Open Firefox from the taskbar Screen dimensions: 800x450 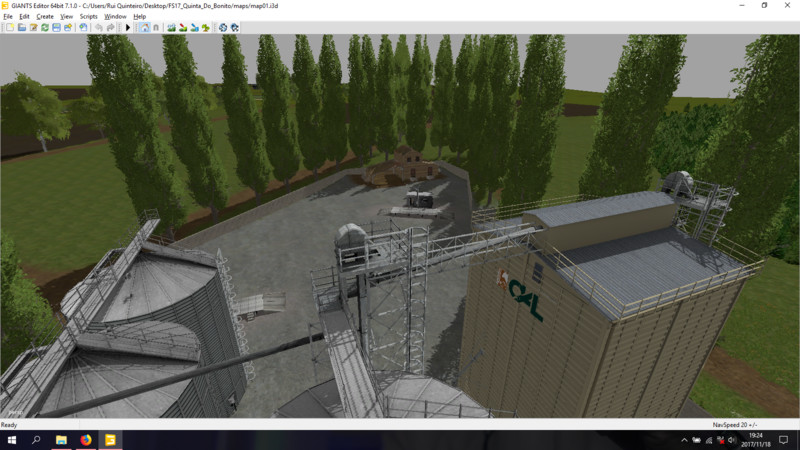click(x=86, y=440)
